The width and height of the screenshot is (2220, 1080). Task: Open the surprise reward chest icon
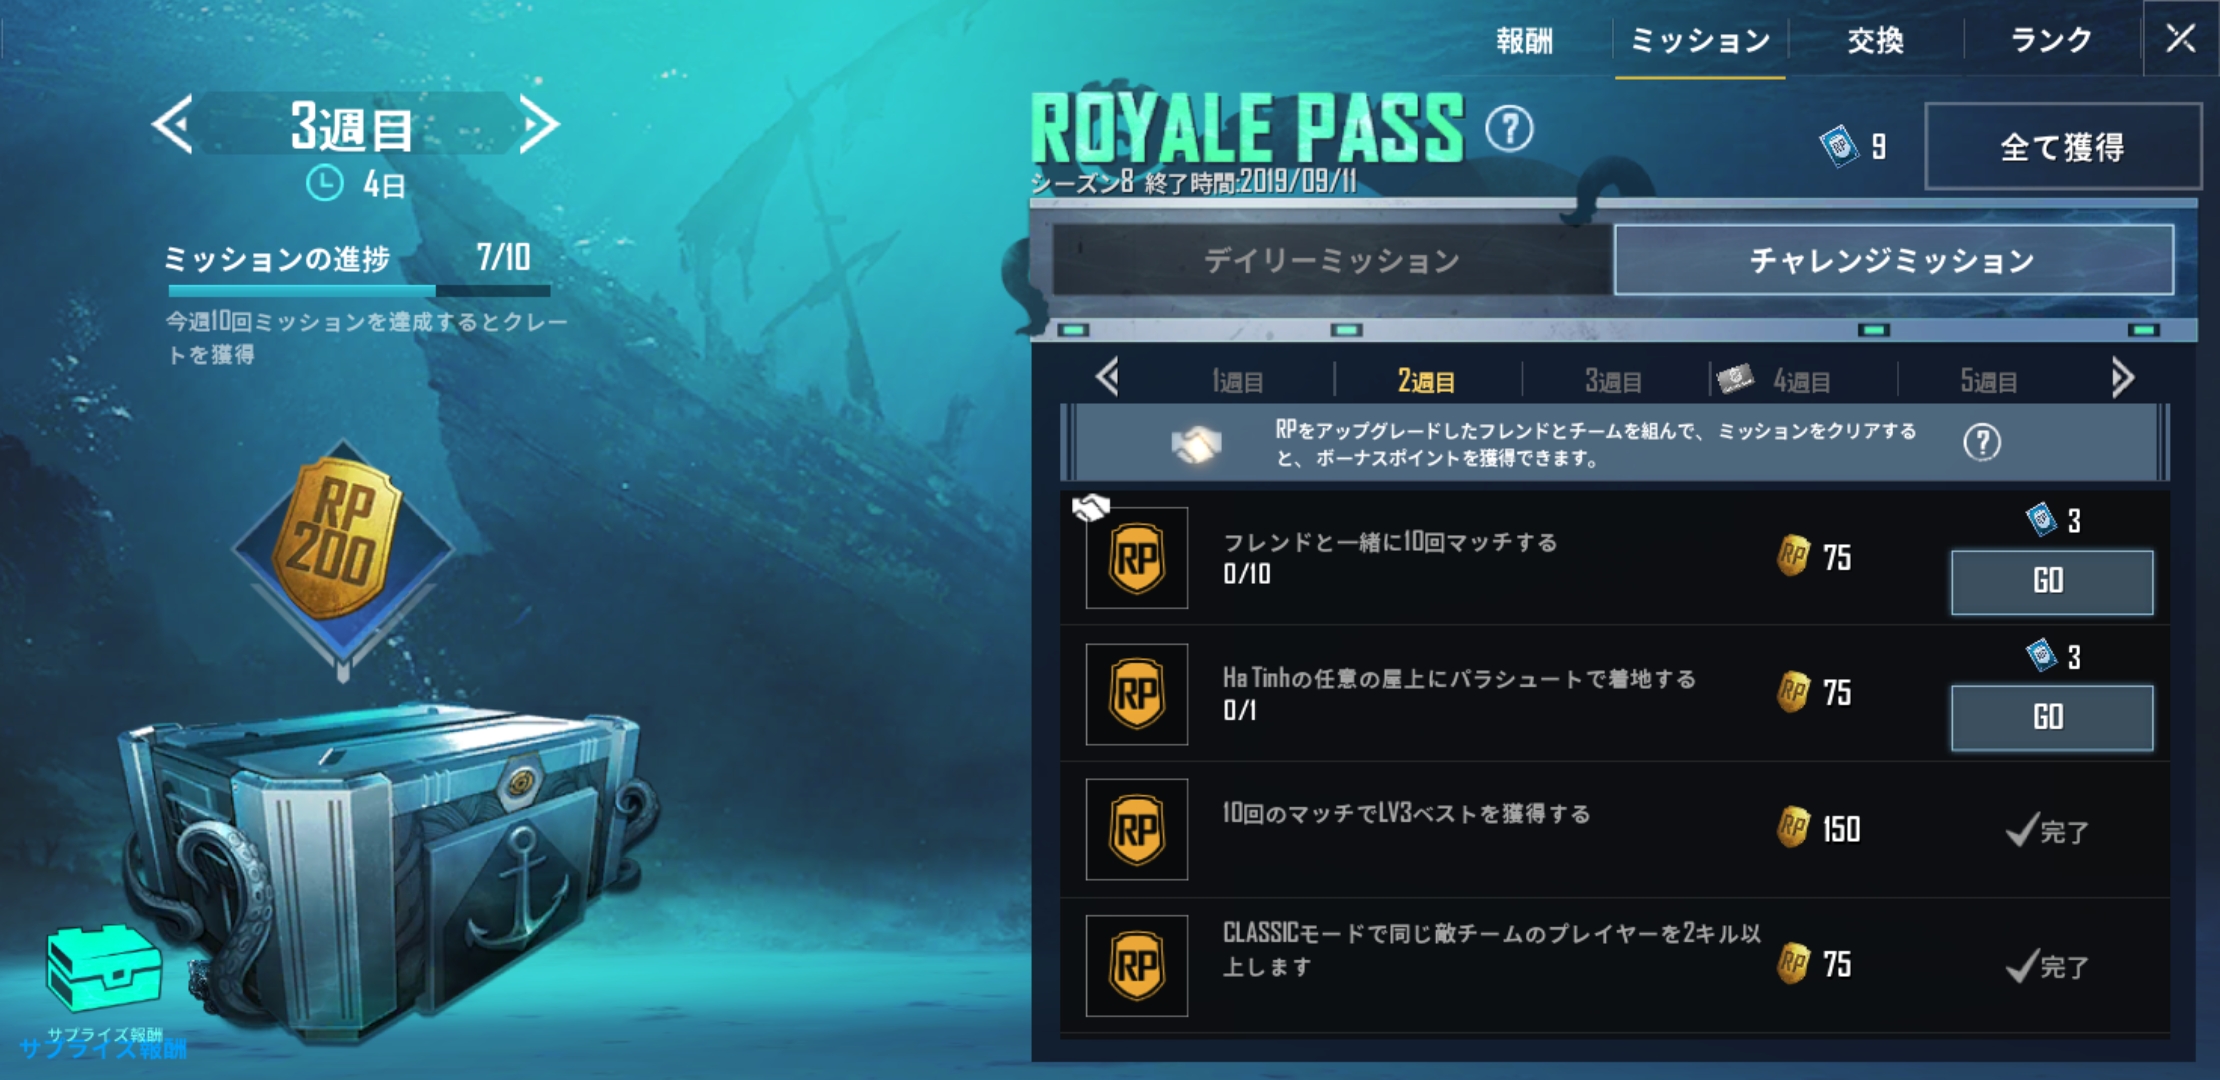point(103,970)
